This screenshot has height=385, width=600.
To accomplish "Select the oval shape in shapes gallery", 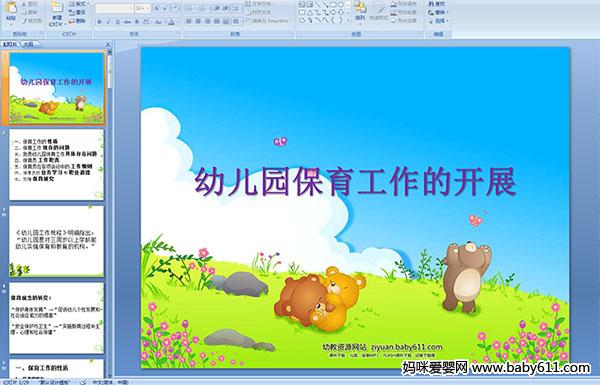I will (x=341, y=5).
